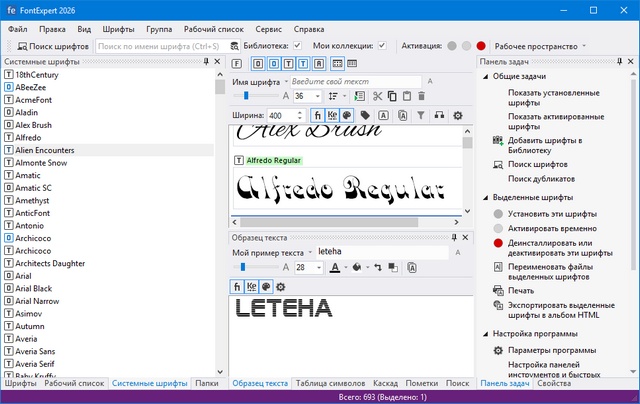This screenshot has width=640, height=404.
Task: Click the copy-font-sample icon after color squares
Action: click(412, 268)
